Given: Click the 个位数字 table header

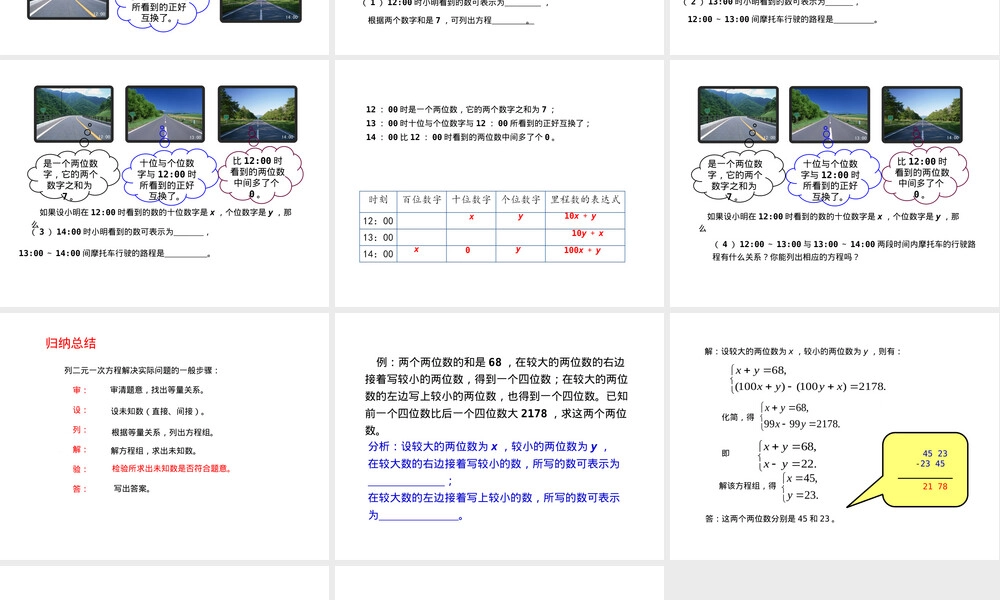Looking at the screenshot, I should (x=521, y=200).
